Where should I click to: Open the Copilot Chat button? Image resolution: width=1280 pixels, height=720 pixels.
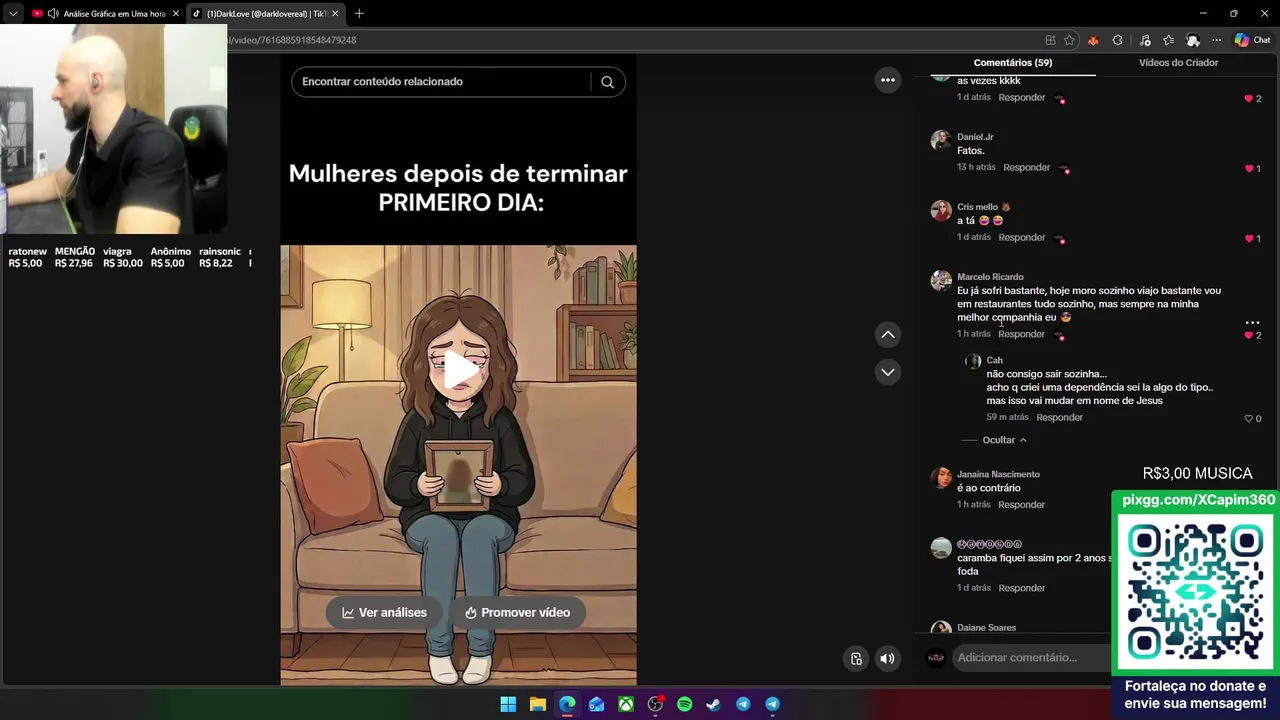1252,40
